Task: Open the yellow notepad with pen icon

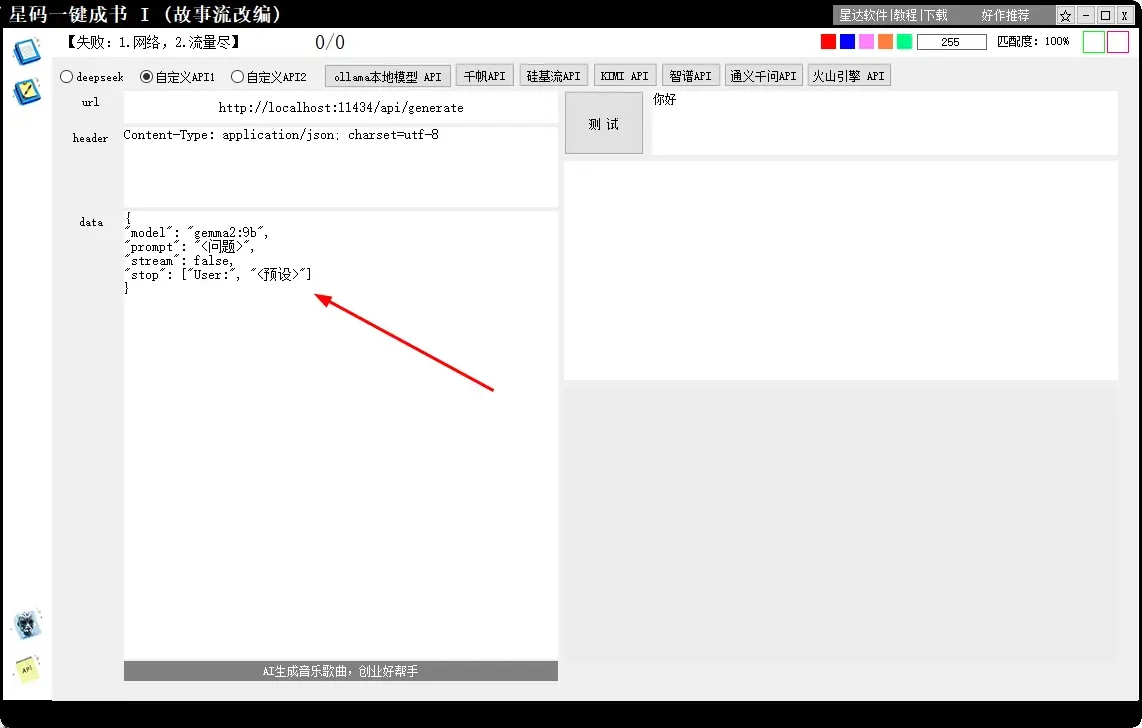Action: [27, 92]
